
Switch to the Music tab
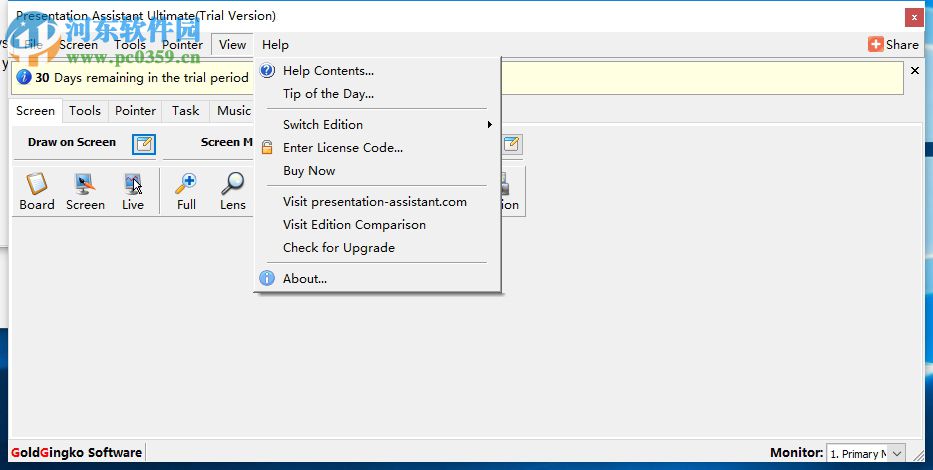pyautogui.click(x=234, y=111)
